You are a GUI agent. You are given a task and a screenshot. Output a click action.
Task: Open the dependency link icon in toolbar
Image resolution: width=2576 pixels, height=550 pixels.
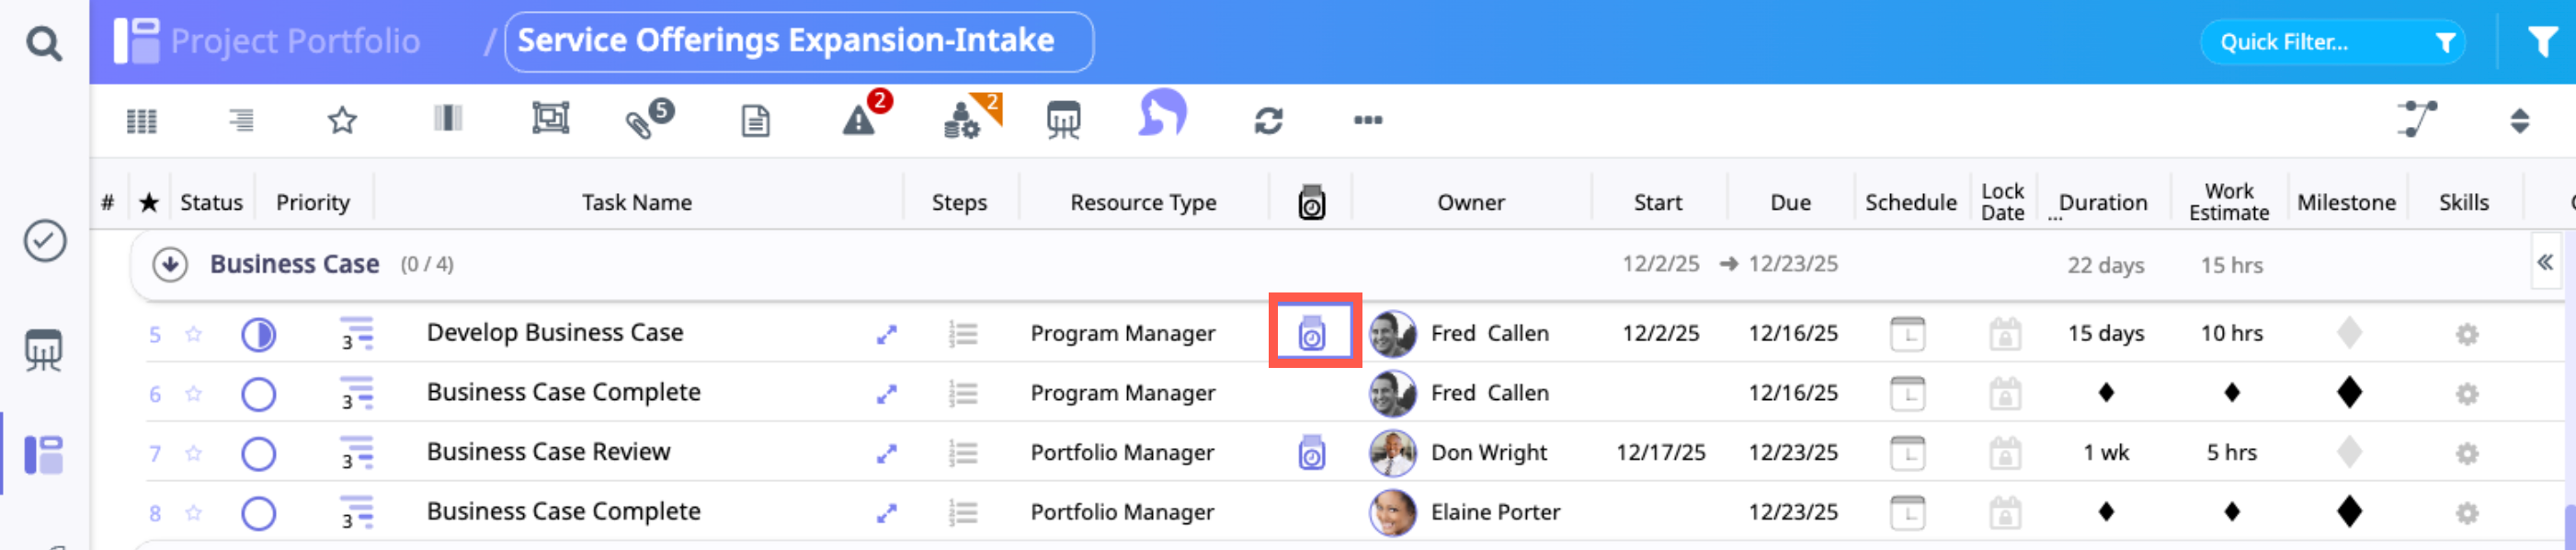[2416, 119]
